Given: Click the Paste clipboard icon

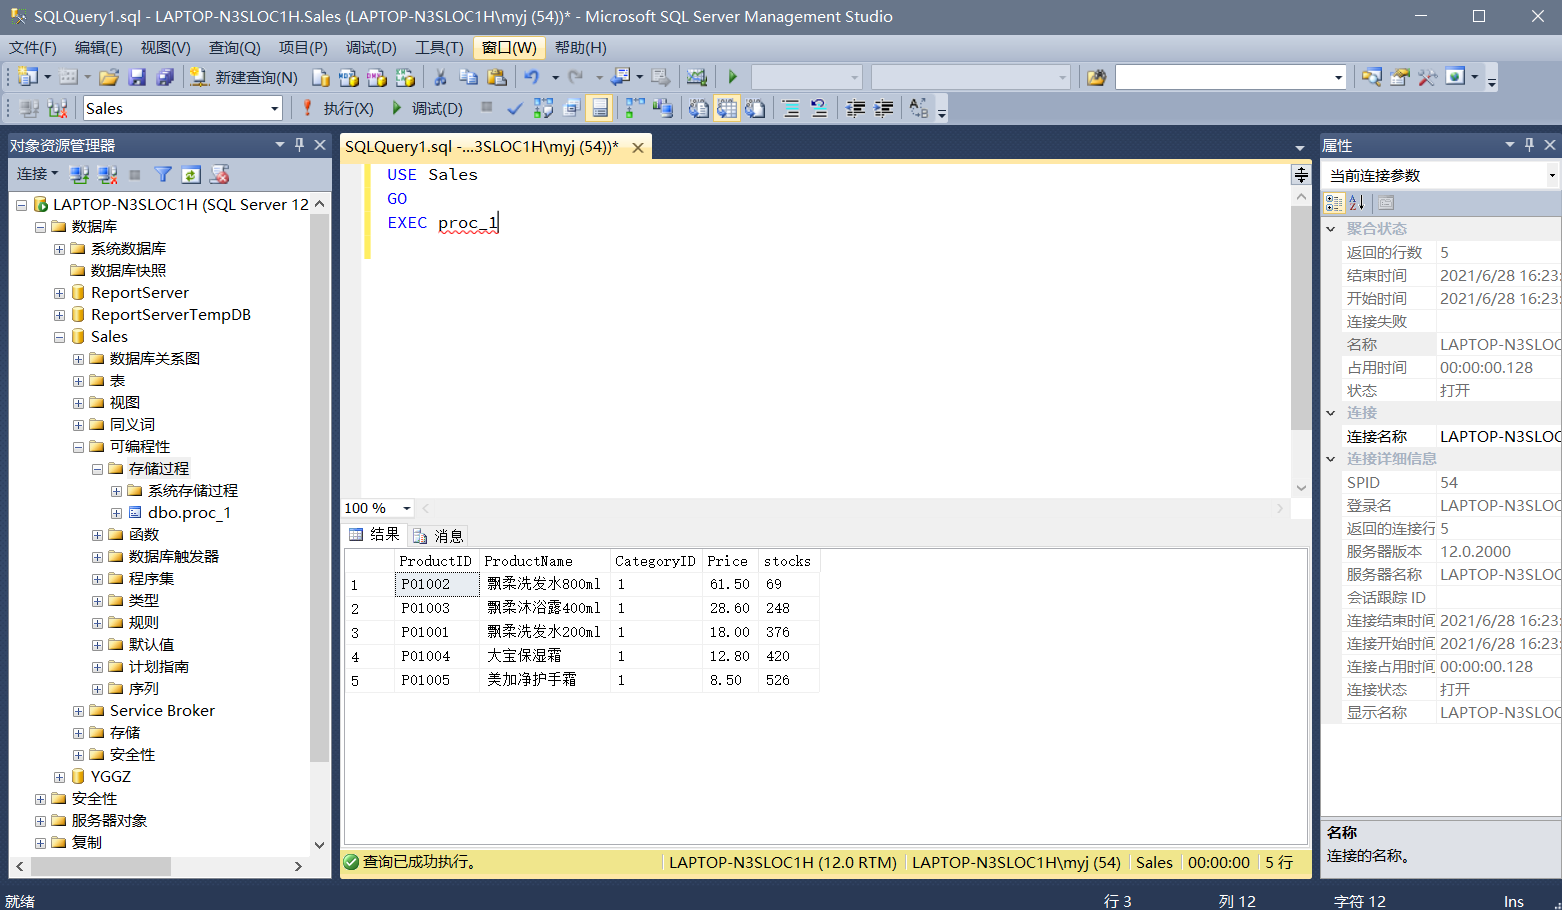Looking at the screenshot, I should pos(497,77).
